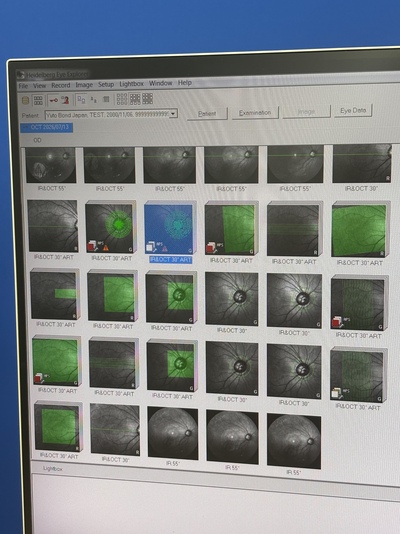Screen dimensions: 400x534
Task: Click the Eye Data button
Action: (353, 111)
